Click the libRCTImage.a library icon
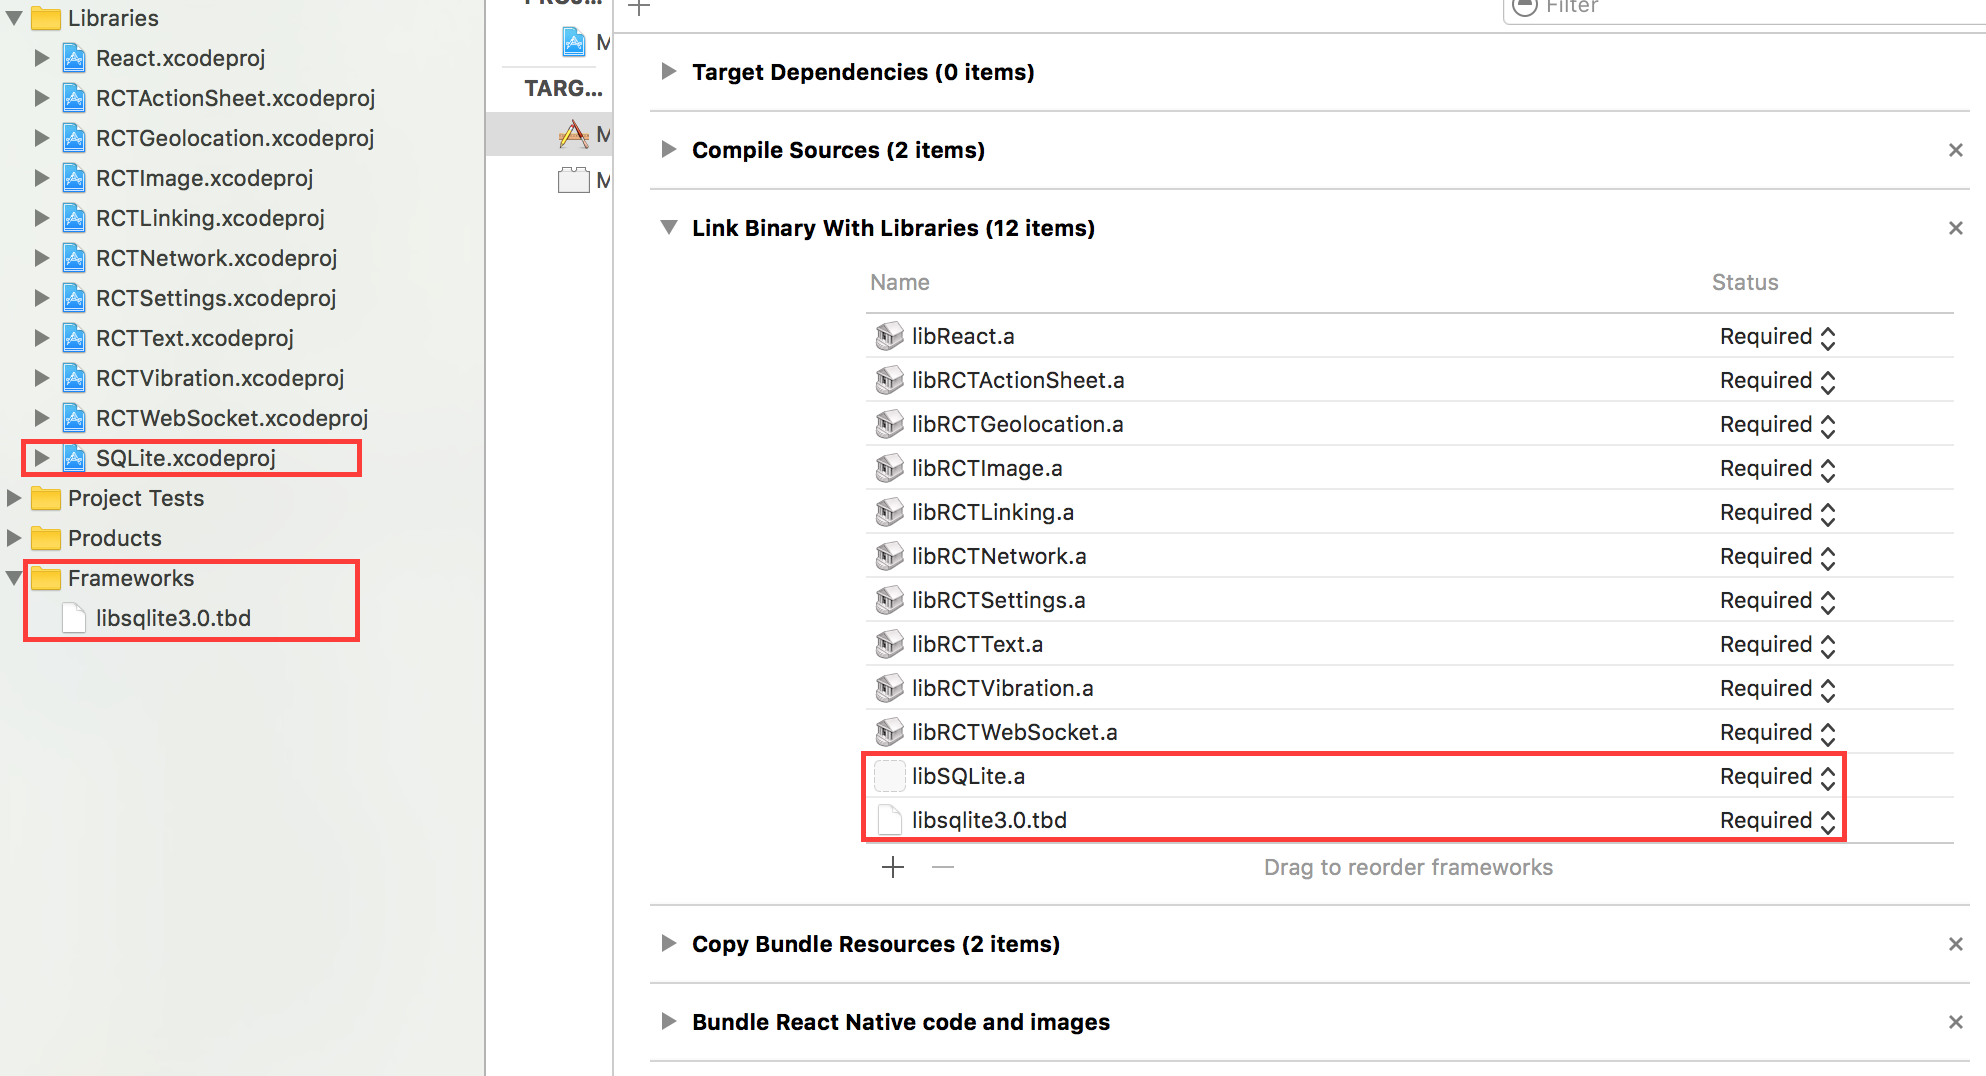Image resolution: width=1986 pixels, height=1076 pixels. coord(889,468)
